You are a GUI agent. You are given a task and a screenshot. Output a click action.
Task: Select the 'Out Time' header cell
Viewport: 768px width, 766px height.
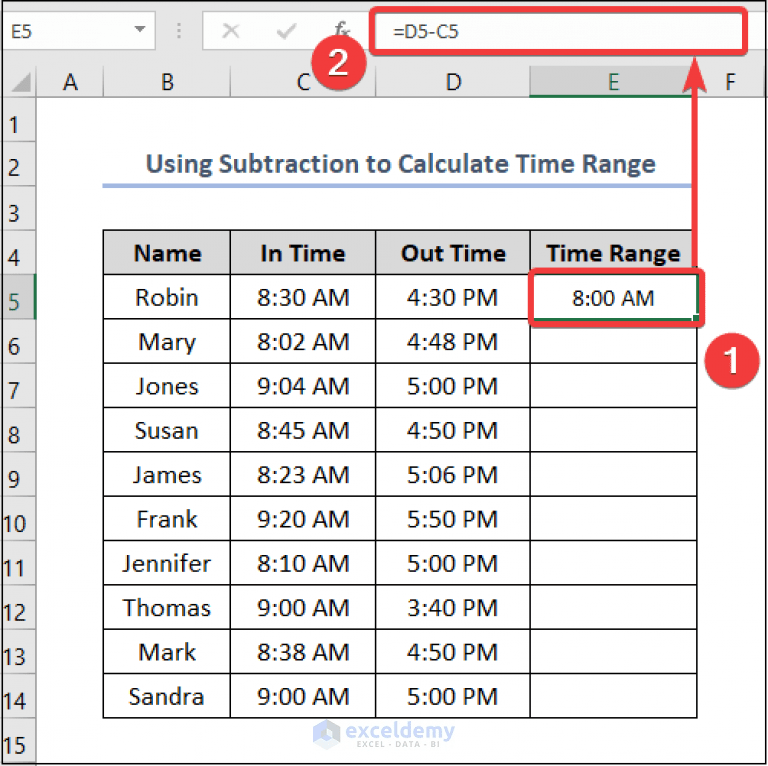(453, 253)
